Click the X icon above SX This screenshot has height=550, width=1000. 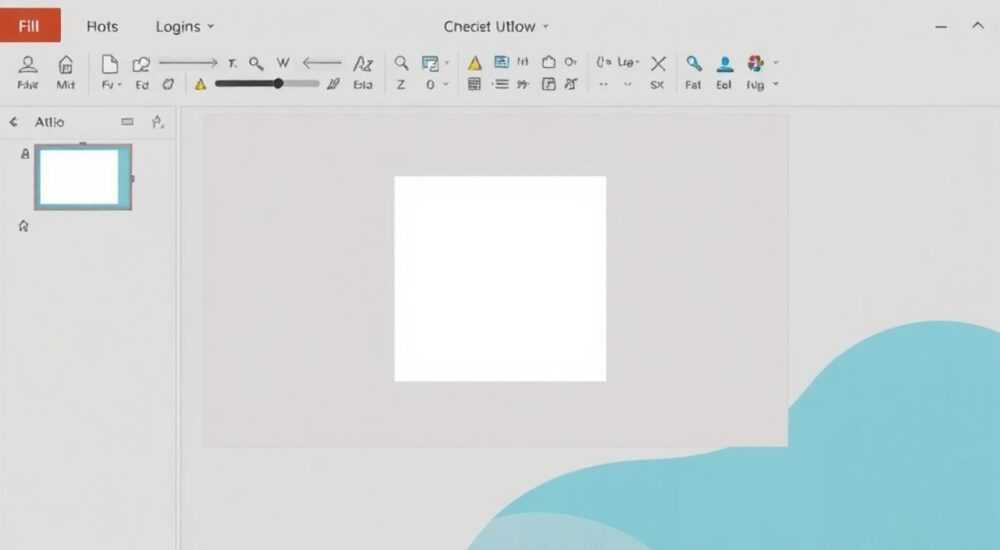pos(658,63)
